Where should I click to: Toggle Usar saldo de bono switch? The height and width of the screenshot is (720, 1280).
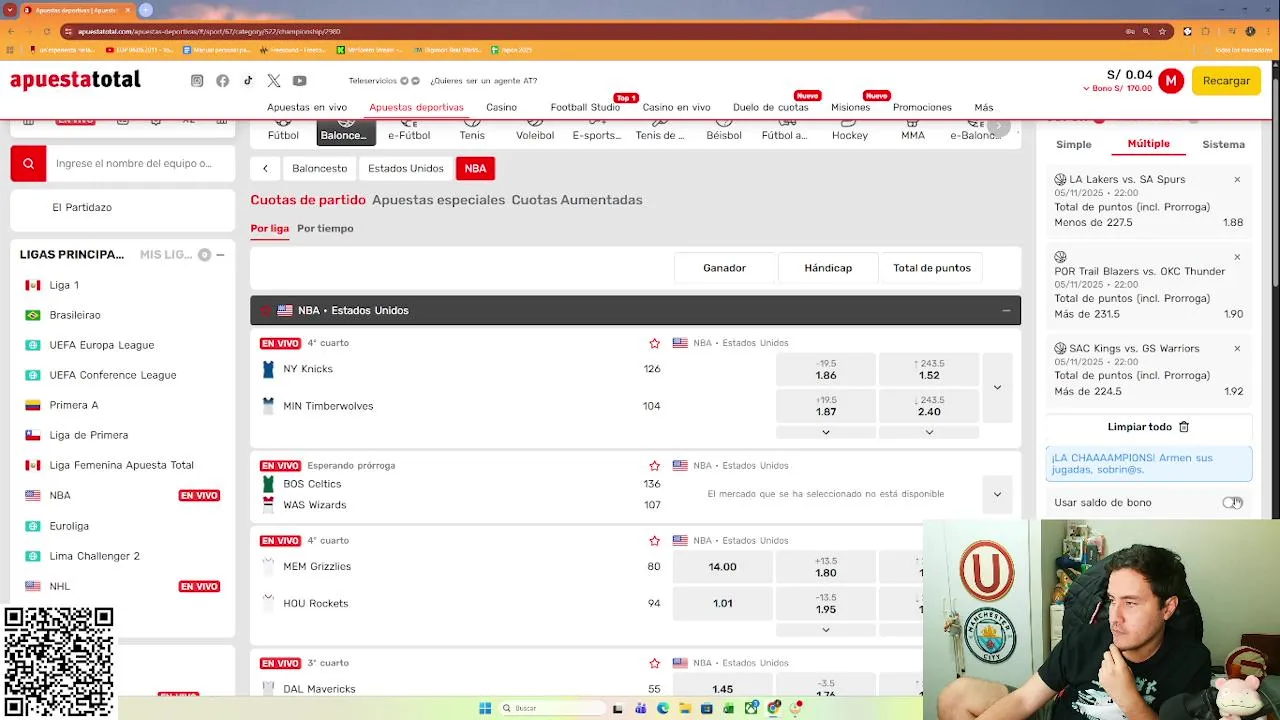[x=1232, y=503]
